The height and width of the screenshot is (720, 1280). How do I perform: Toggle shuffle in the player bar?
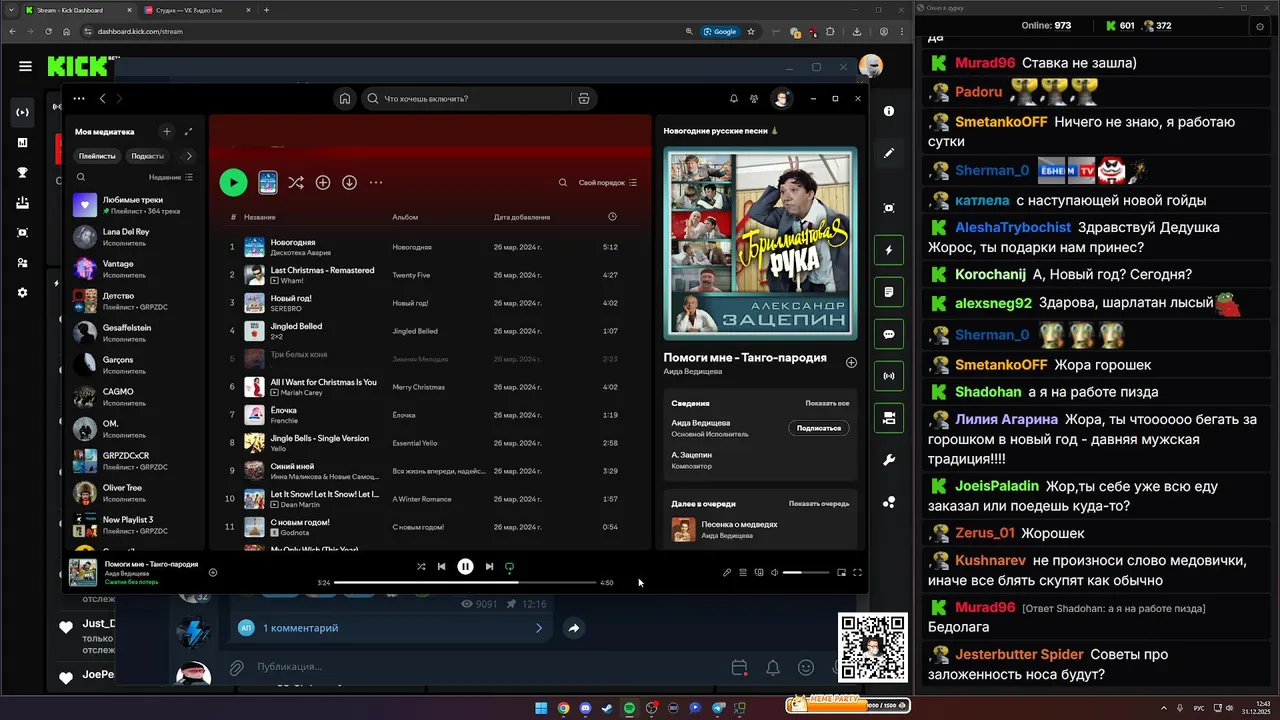click(x=421, y=566)
